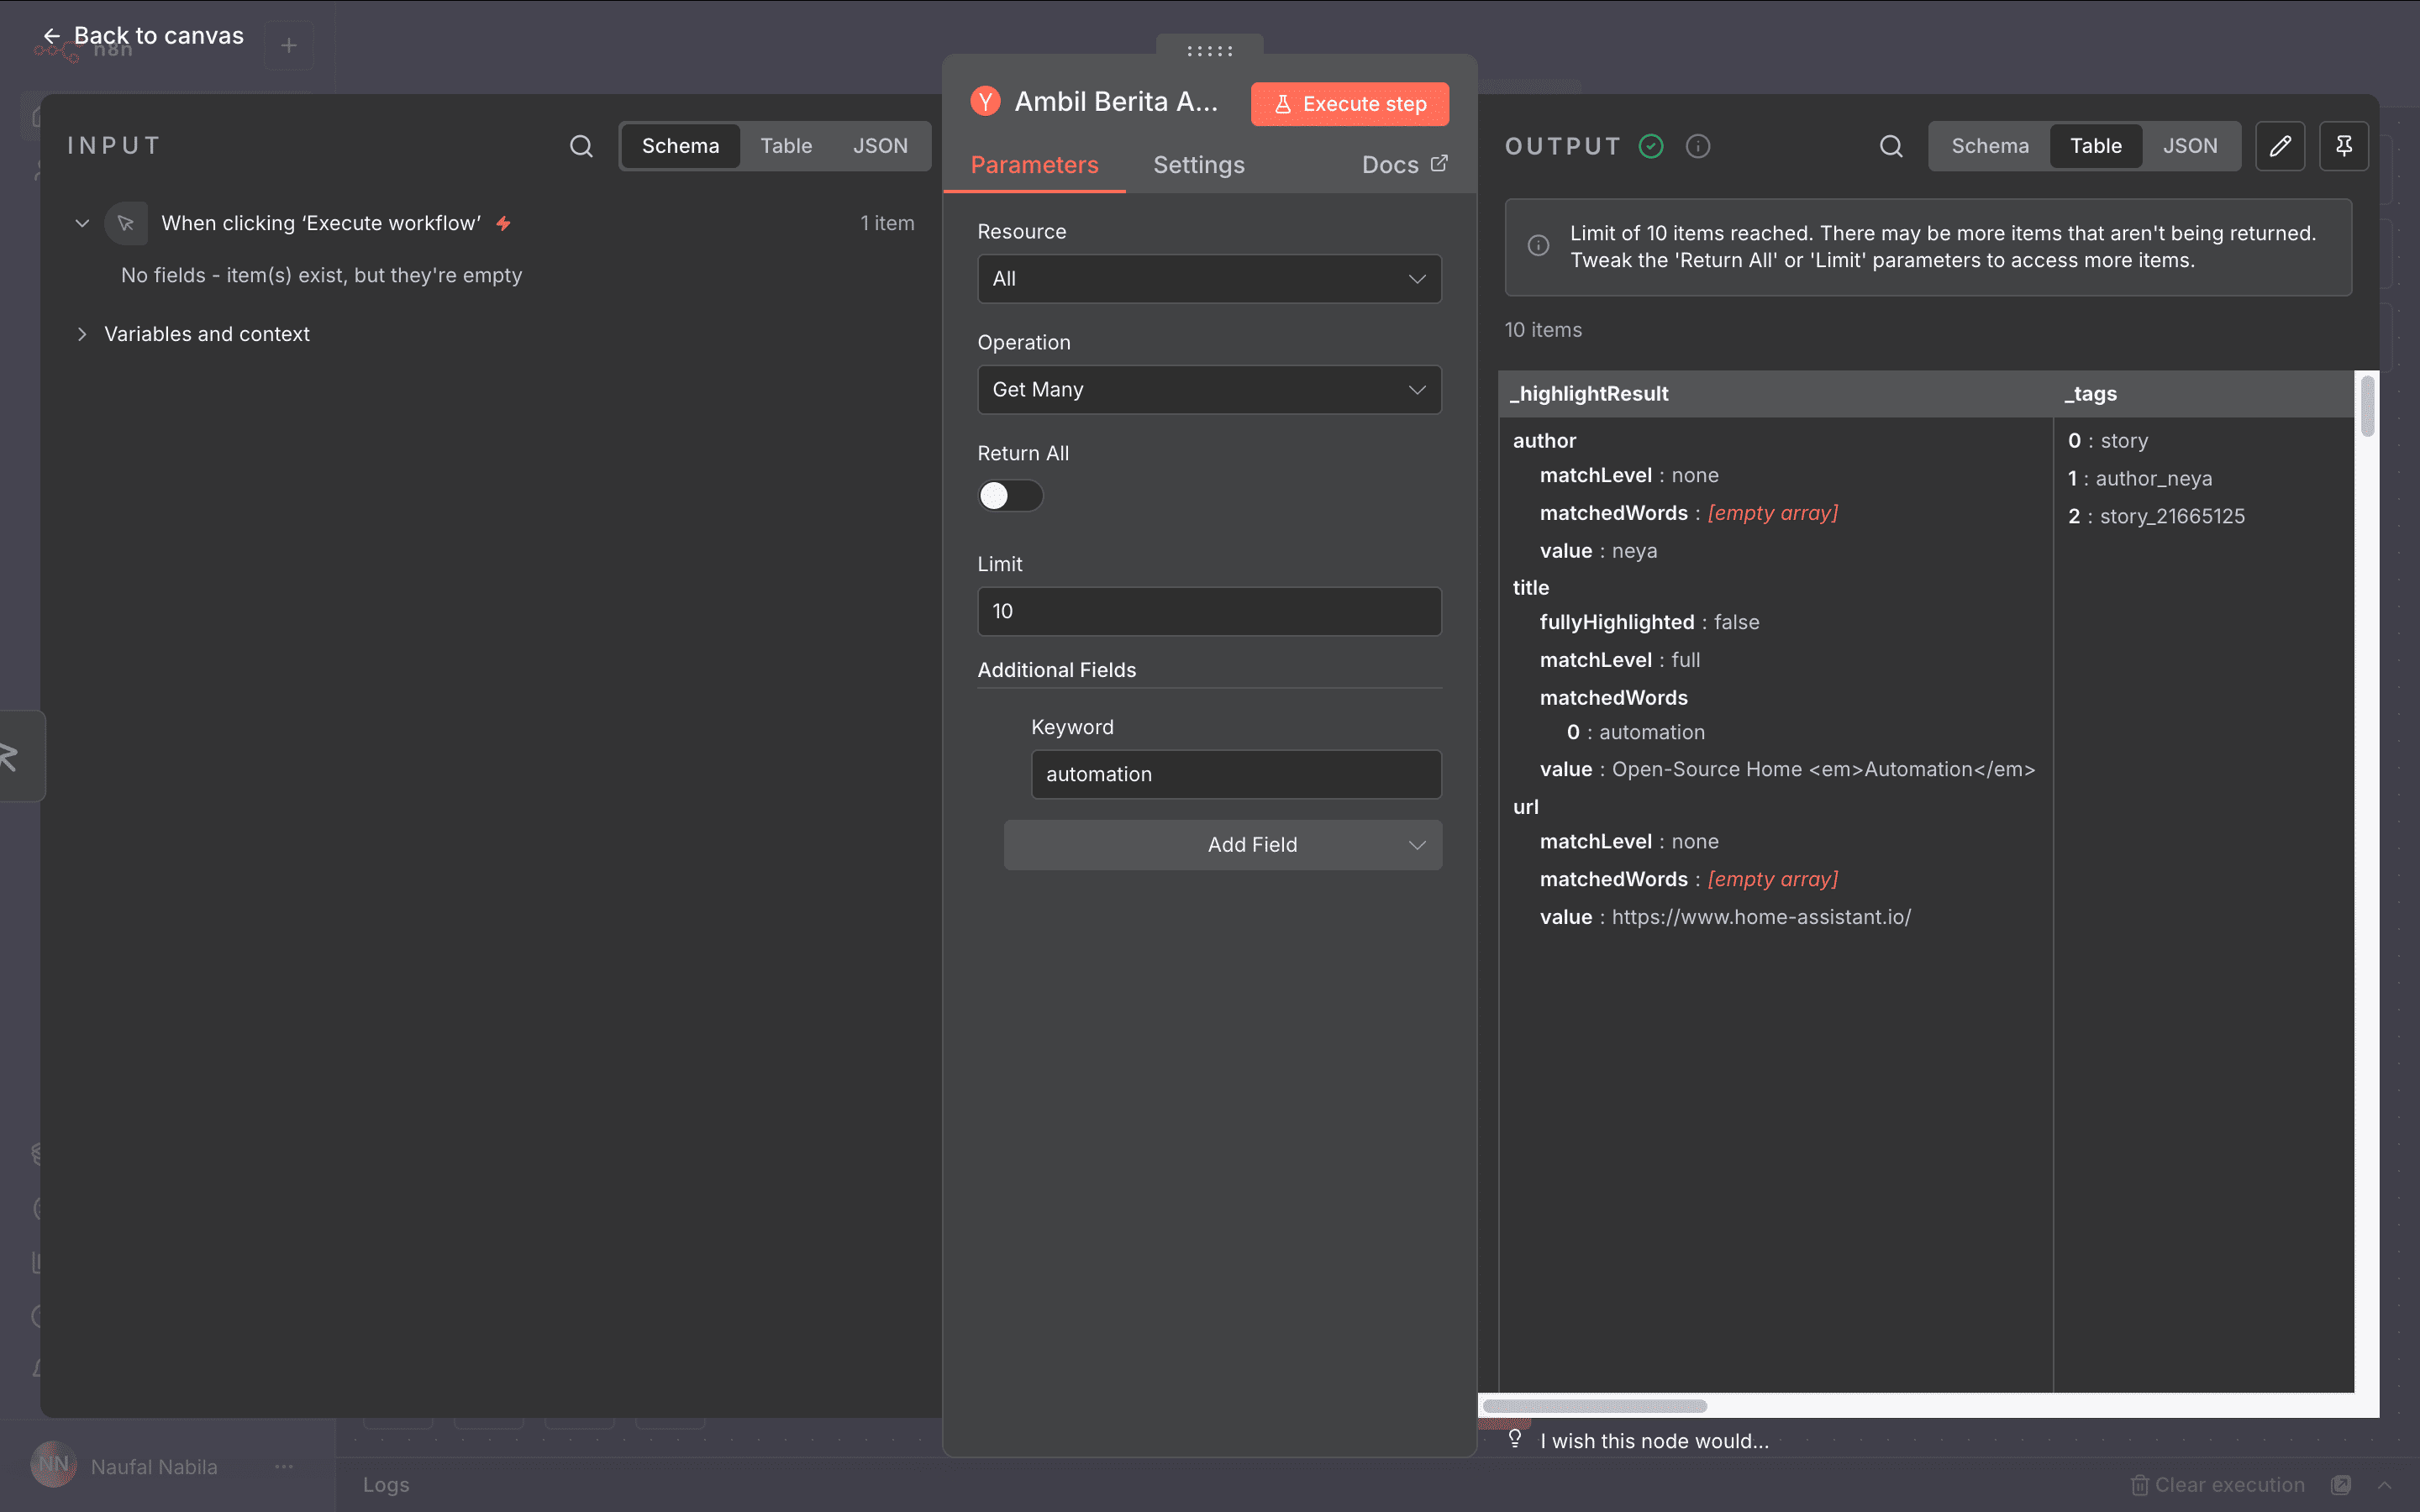Image resolution: width=2420 pixels, height=1512 pixels.
Task: Click the output panel search icon
Action: point(1891,146)
